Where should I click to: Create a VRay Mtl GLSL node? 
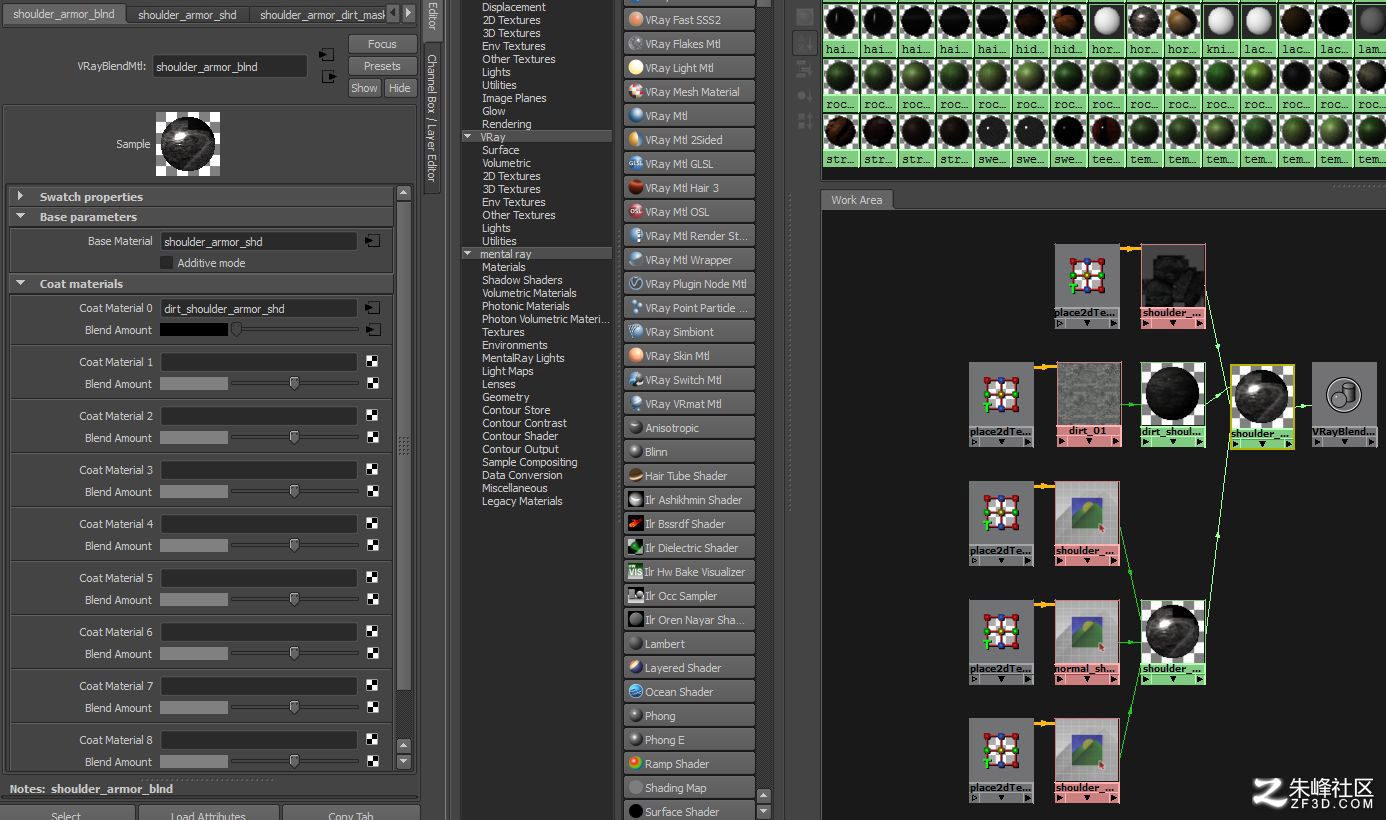pyautogui.click(x=689, y=164)
